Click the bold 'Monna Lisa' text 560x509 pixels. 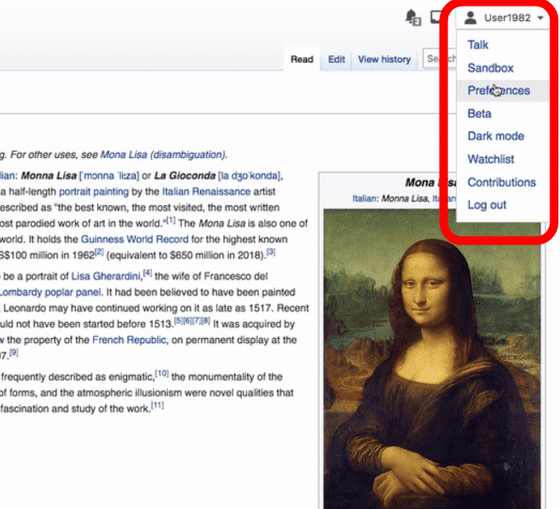click(x=49, y=176)
